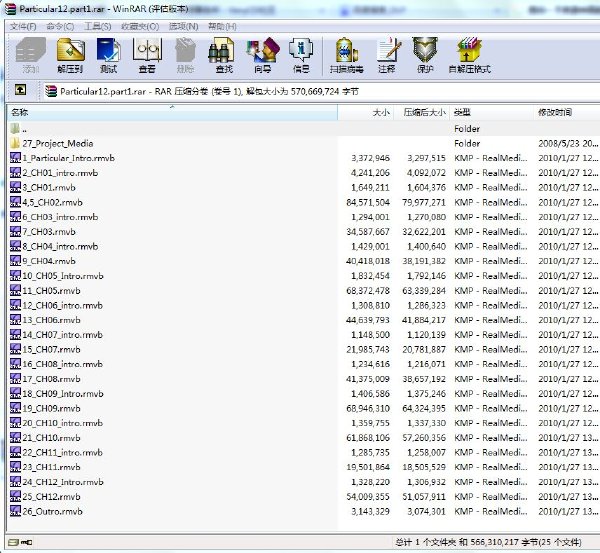Open the File (文件) menu
This screenshot has width=600, height=553.
pos(23,26)
